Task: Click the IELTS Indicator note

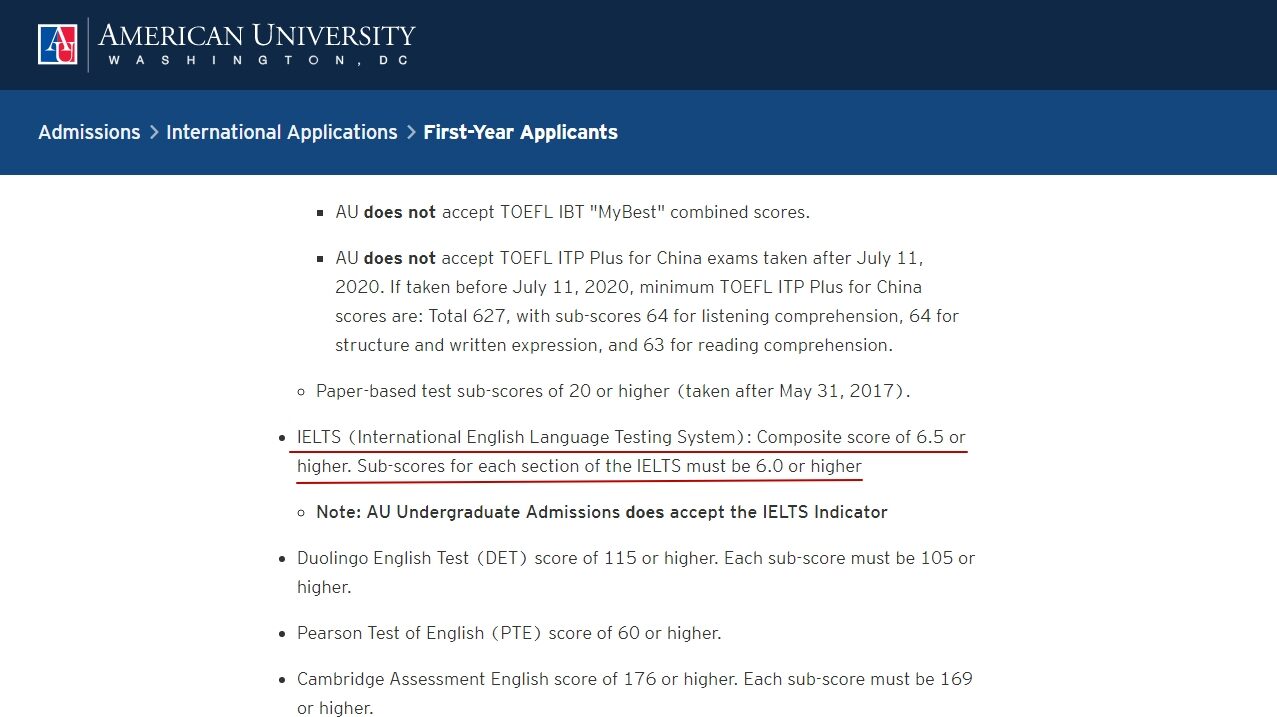Action: pyautogui.click(x=602, y=512)
